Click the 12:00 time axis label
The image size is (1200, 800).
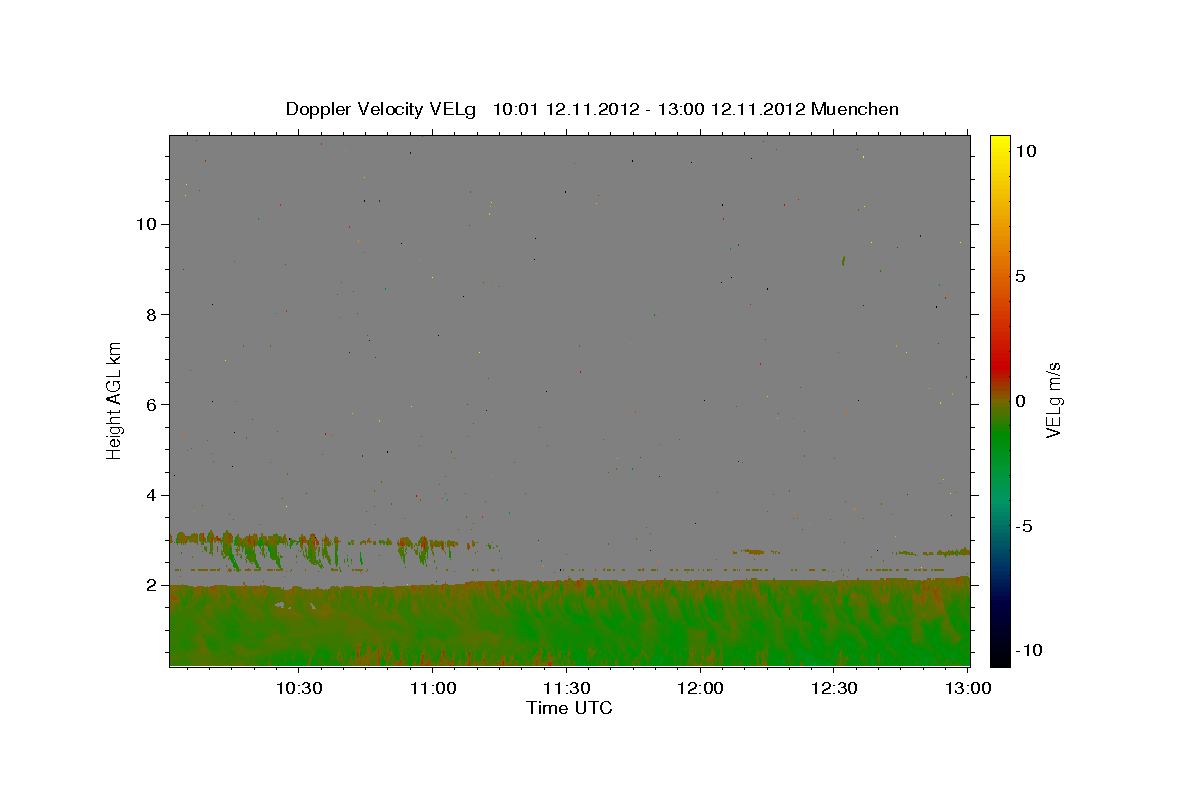click(x=701, y=688)
